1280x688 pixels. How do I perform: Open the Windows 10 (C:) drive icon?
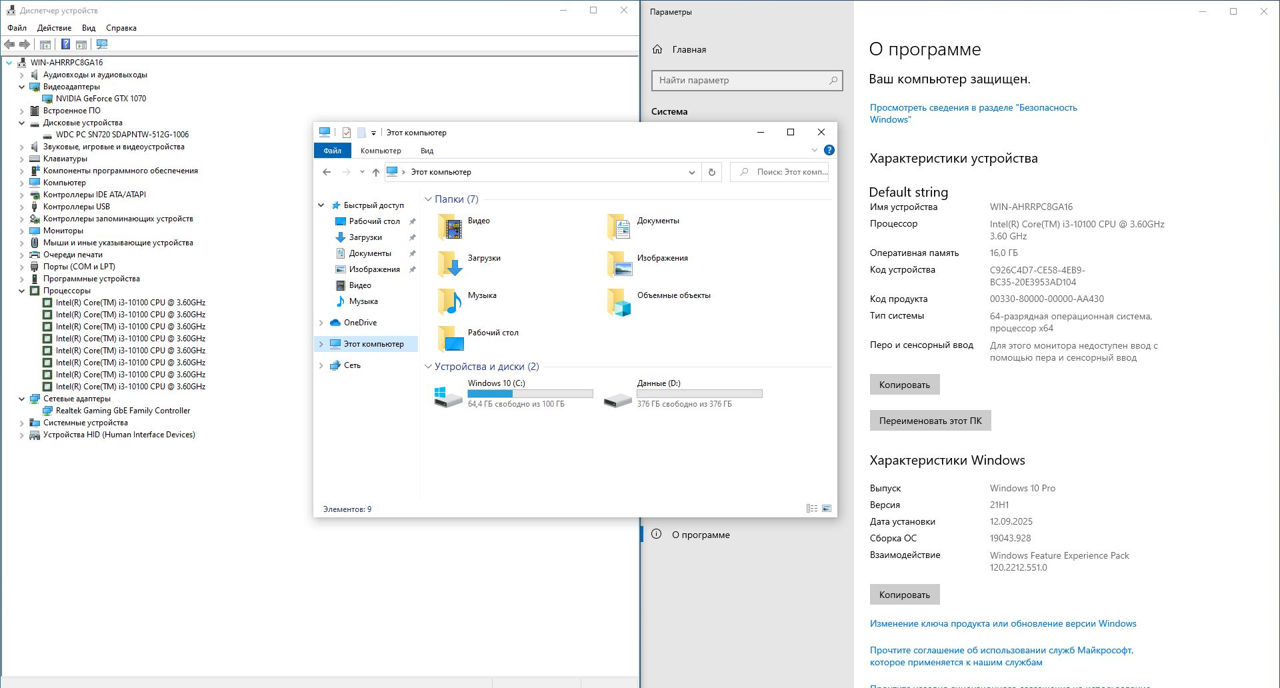(448, 396)
